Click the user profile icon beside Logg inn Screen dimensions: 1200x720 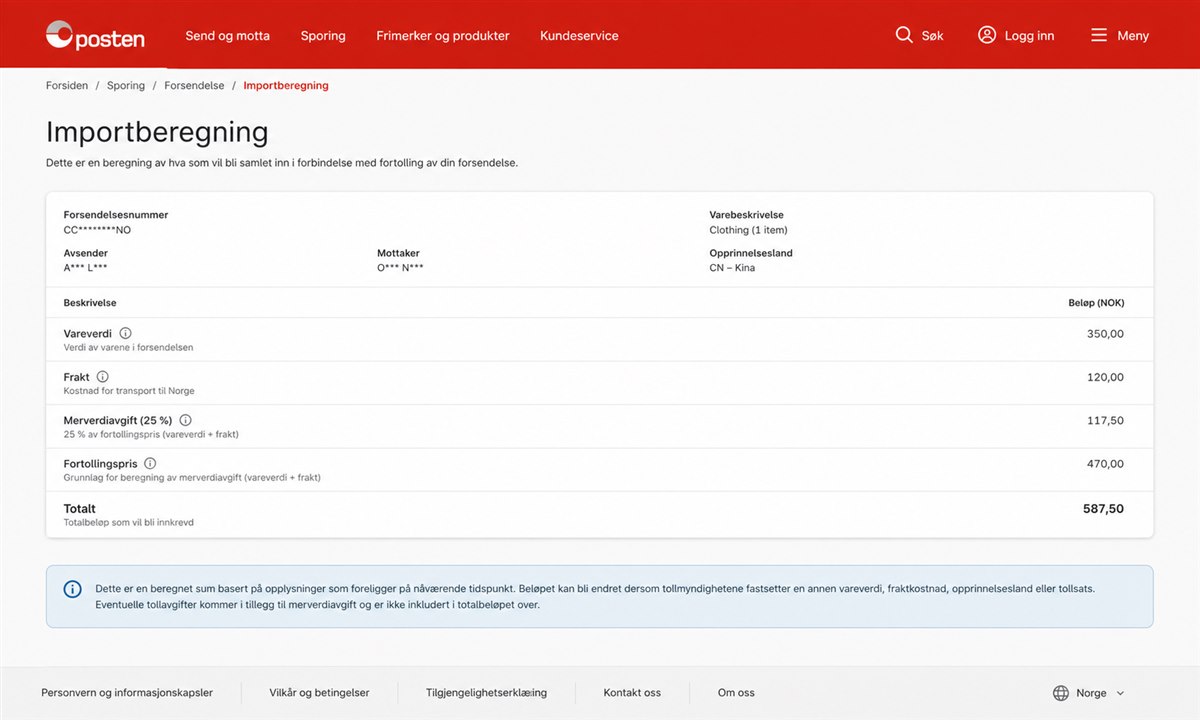coord(987,35)
